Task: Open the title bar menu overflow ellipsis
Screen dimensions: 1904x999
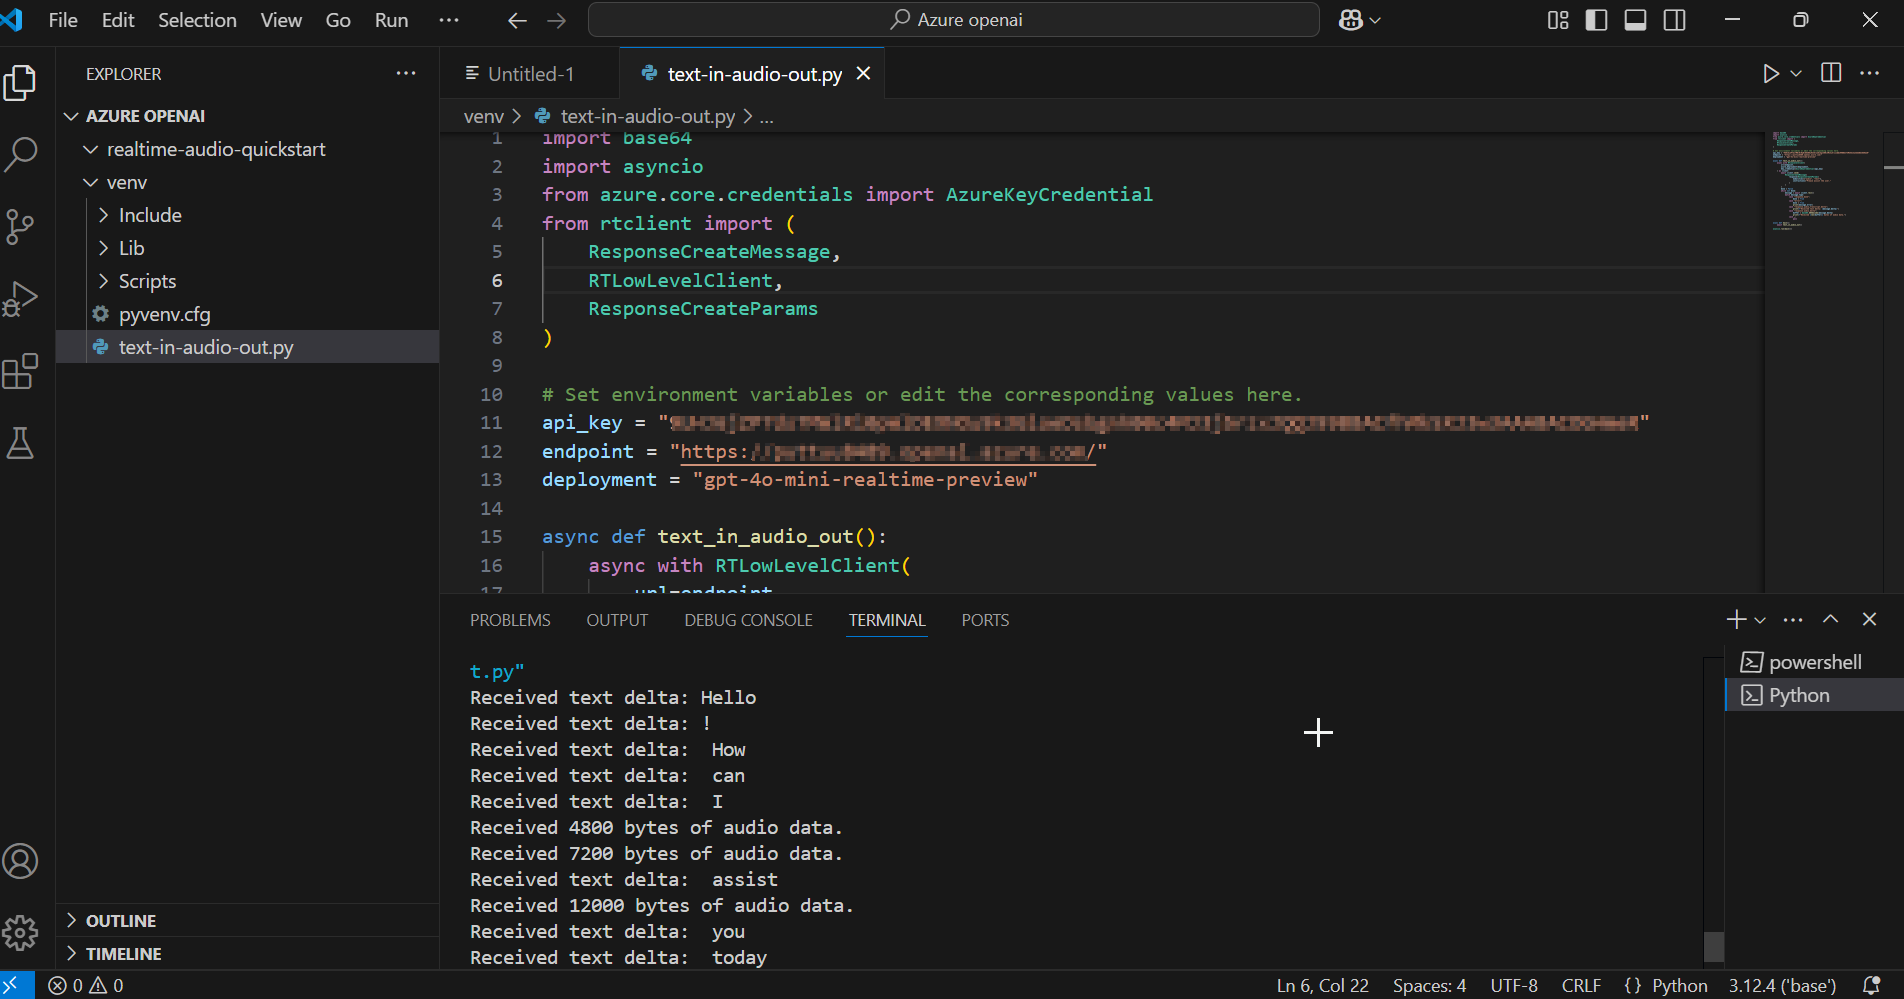Action: pyautogui.click(x=449, y=20)
